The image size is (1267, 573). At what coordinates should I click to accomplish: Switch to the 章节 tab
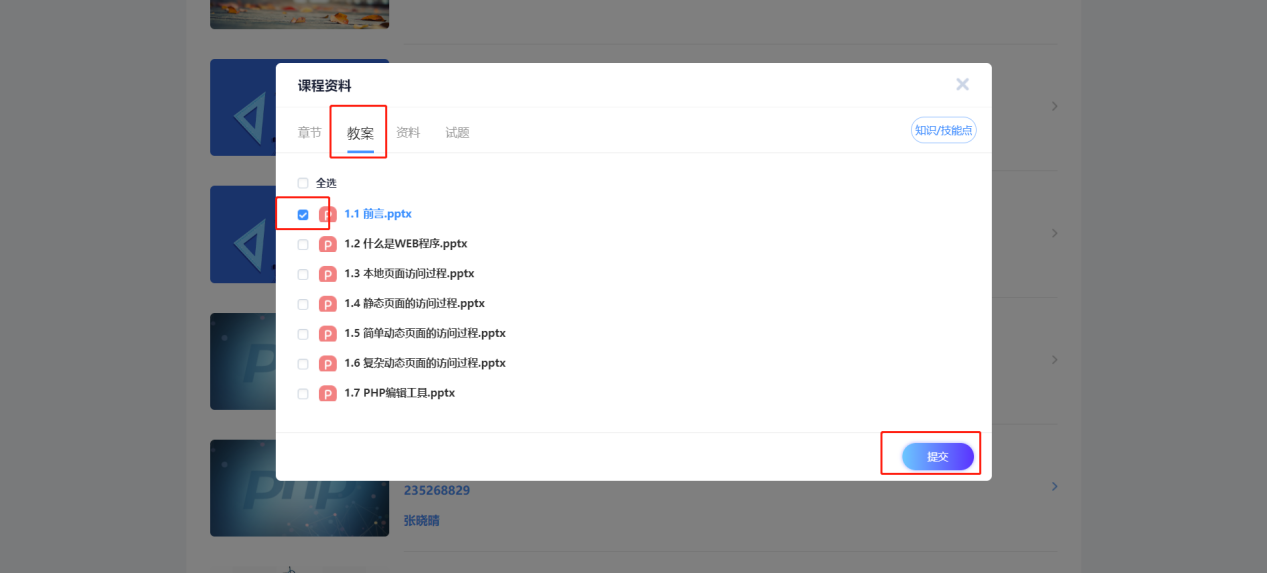tap(310, 132)
